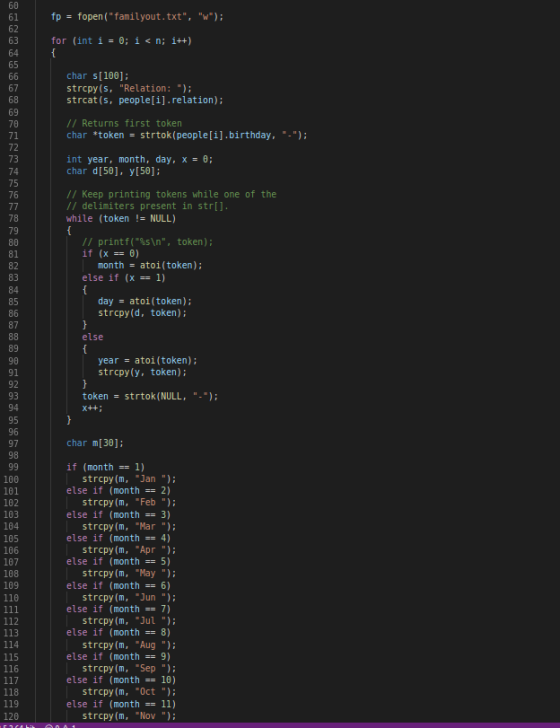This screenshot has height=728, width=560.
Task: Click line number 78 in the gutter
Action: click(x=13, y=218)
